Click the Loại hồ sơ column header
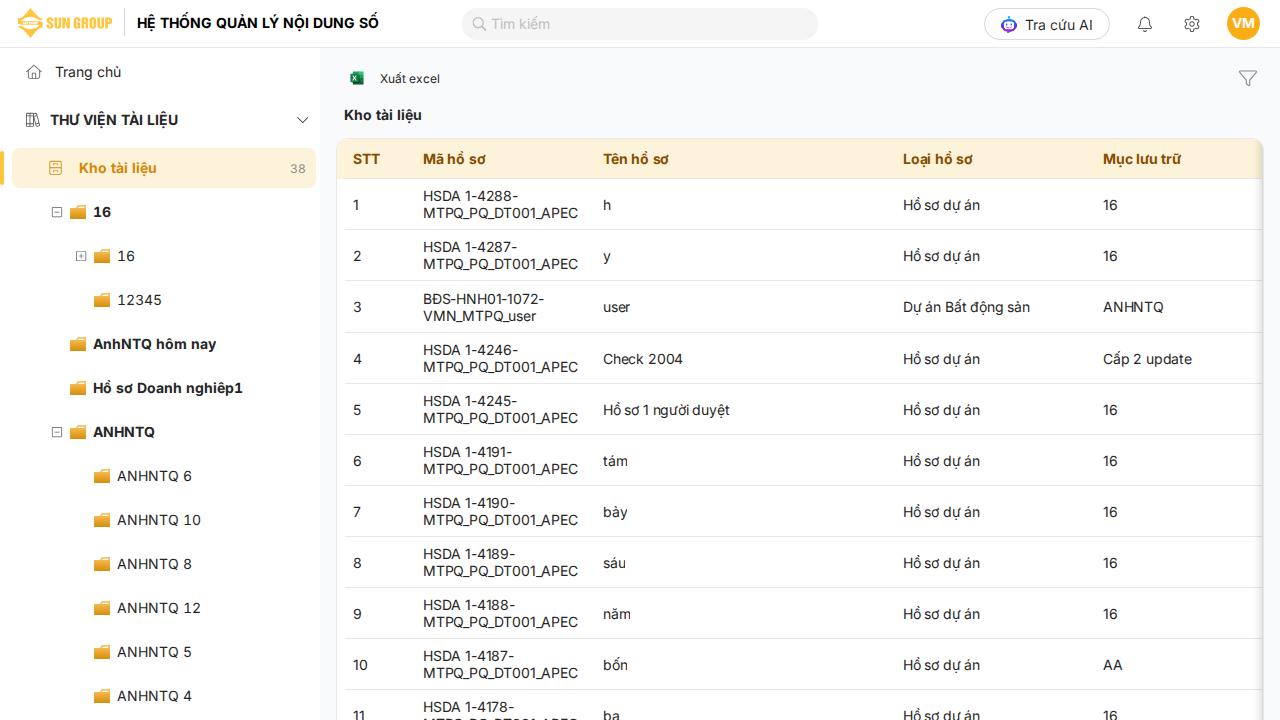The image size is (1280, 720). pyautogui.click(x=938, y=159)
